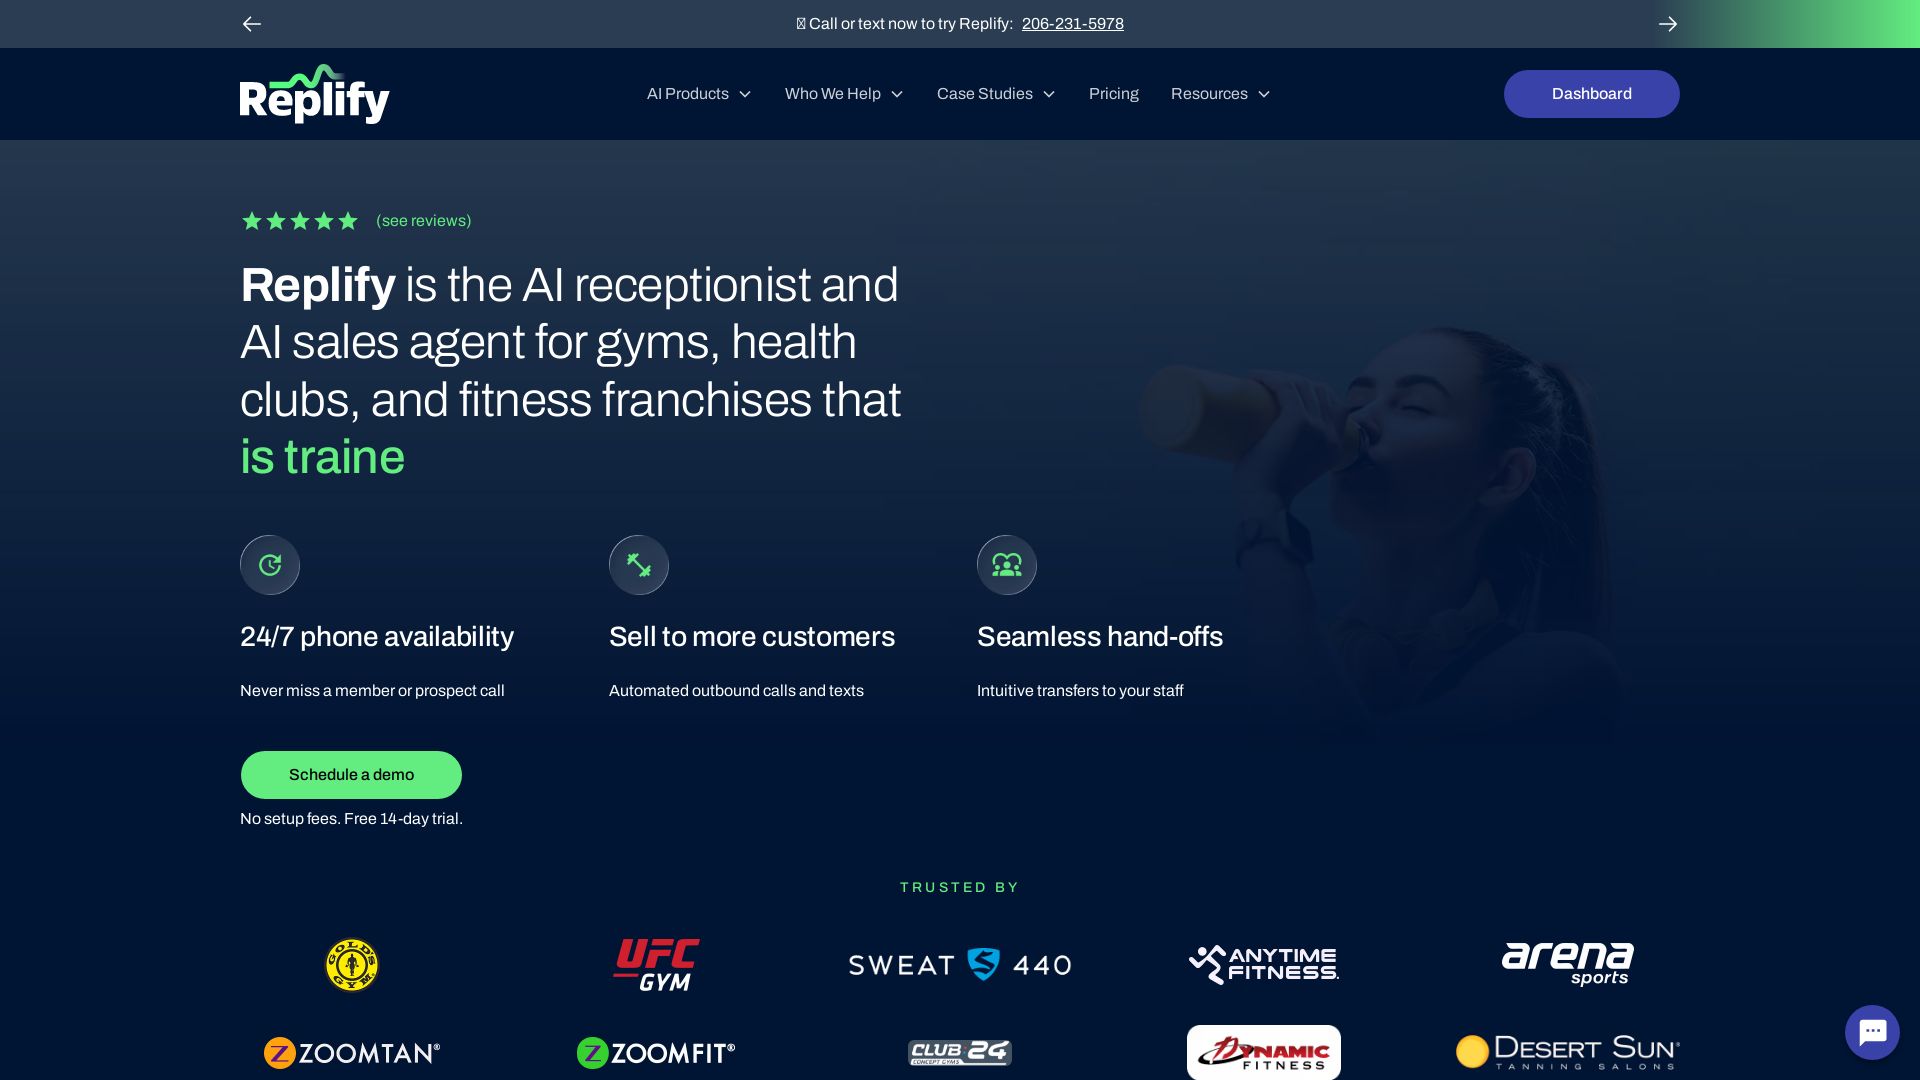Open the chat widget bubble
The height and width of the screenshot is (1080, 1920).
click(x=1872, y=1032)
